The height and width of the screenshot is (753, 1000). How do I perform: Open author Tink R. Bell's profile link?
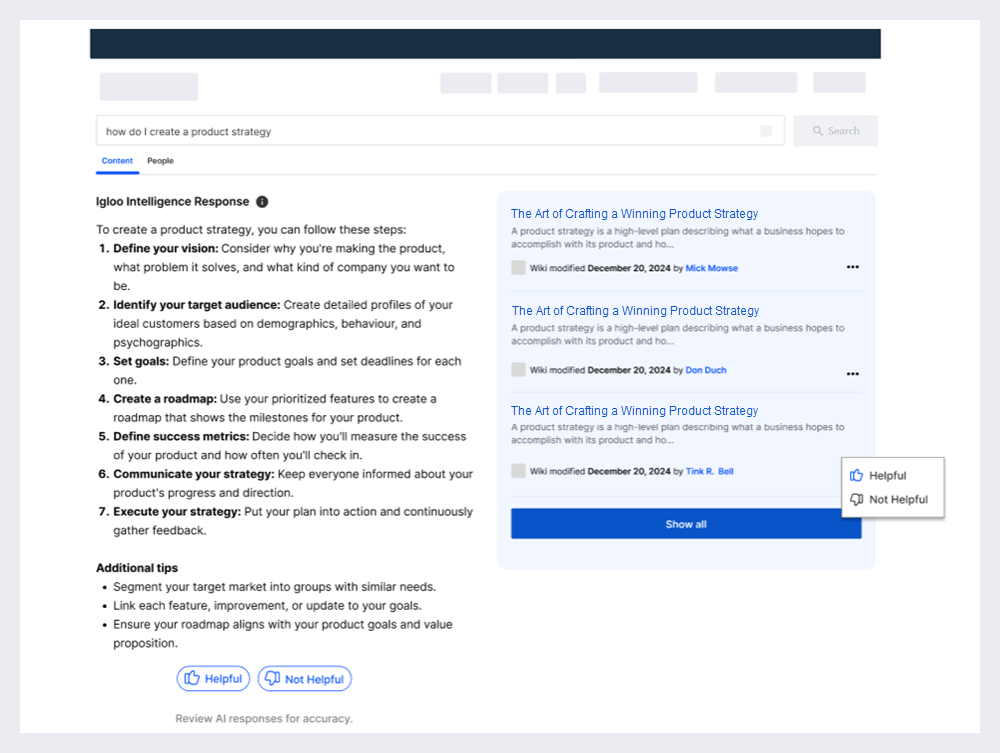click(x=709, y=472)
